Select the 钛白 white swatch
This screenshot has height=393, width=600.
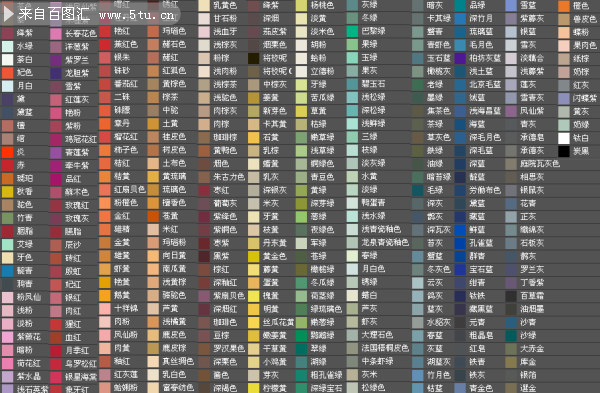[x=564, y=138]
